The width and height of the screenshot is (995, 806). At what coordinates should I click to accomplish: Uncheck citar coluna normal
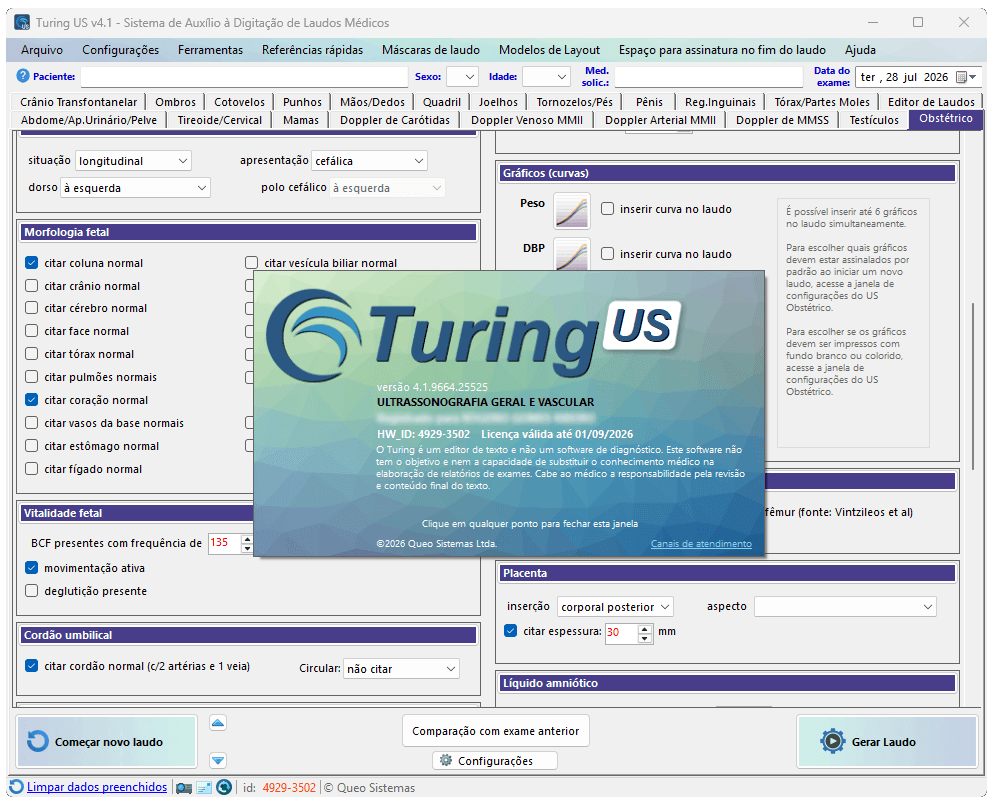click(x=32, y=263)
